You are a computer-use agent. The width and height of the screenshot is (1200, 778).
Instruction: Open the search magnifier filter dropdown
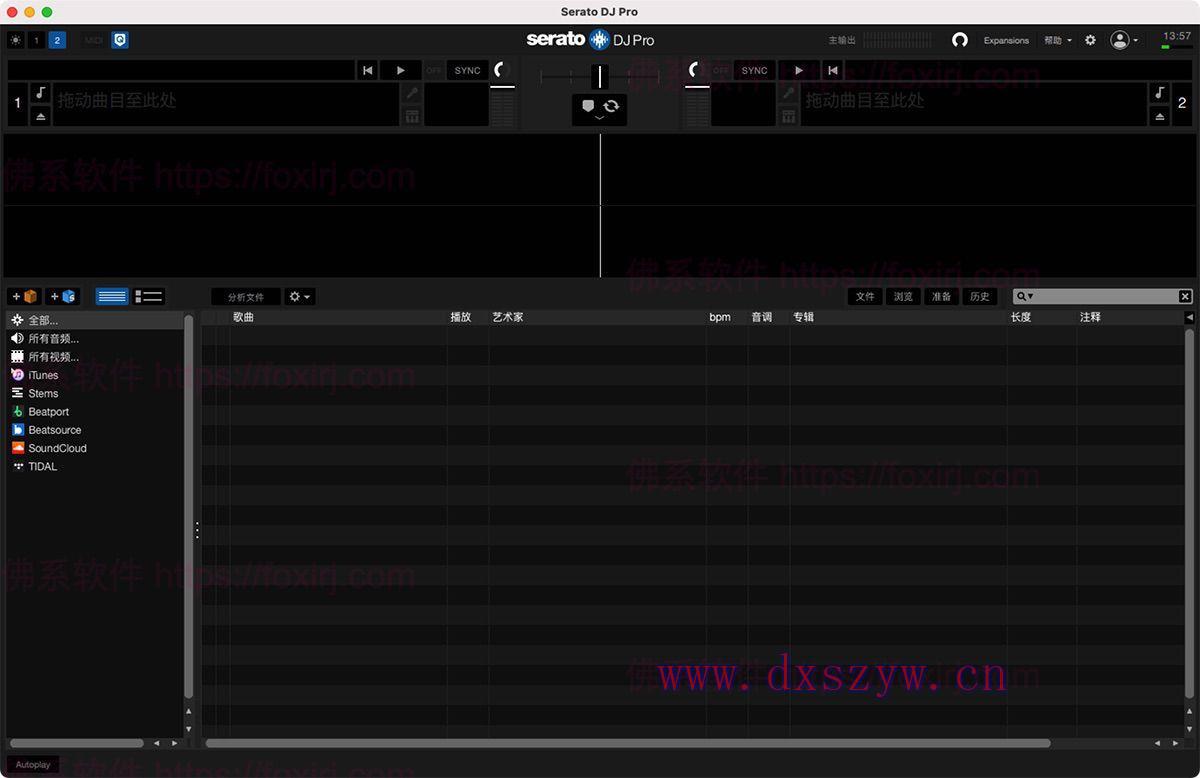[x=1025, y=296]
